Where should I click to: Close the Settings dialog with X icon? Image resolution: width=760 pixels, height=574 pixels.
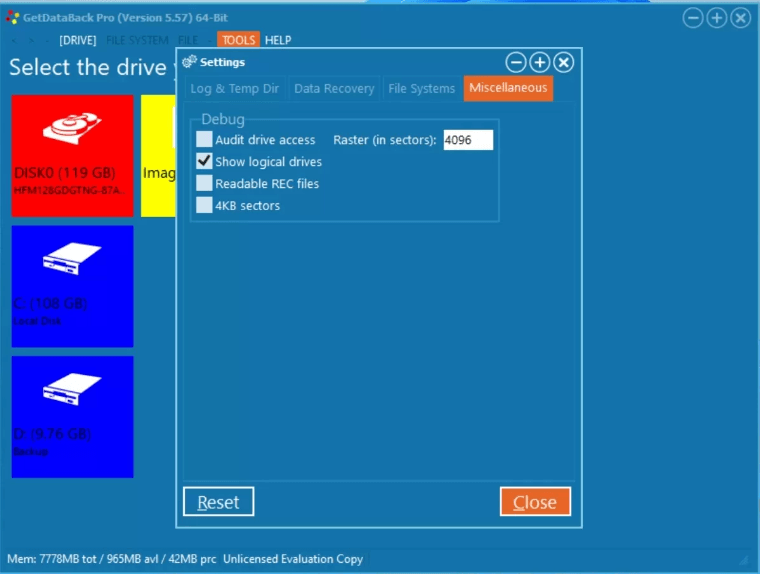point(563,63)
